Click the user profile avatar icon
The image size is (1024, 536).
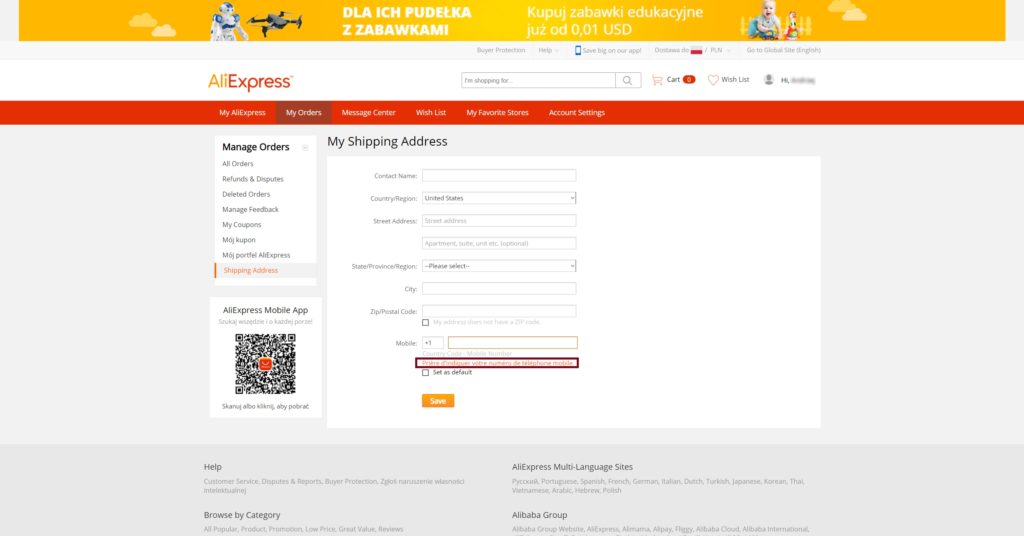769,80
